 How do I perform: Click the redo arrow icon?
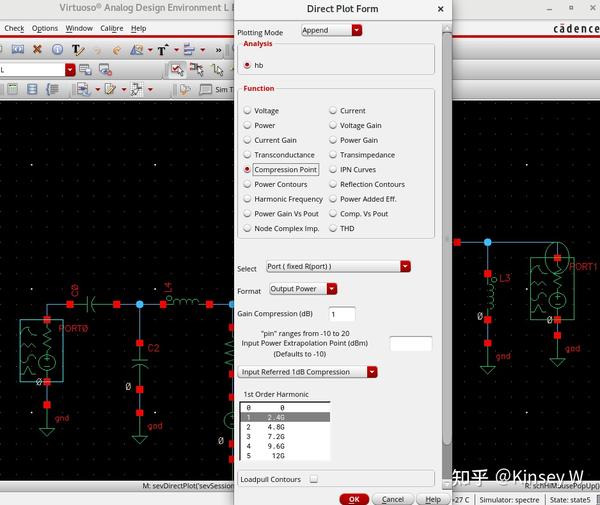click(117, 50)
